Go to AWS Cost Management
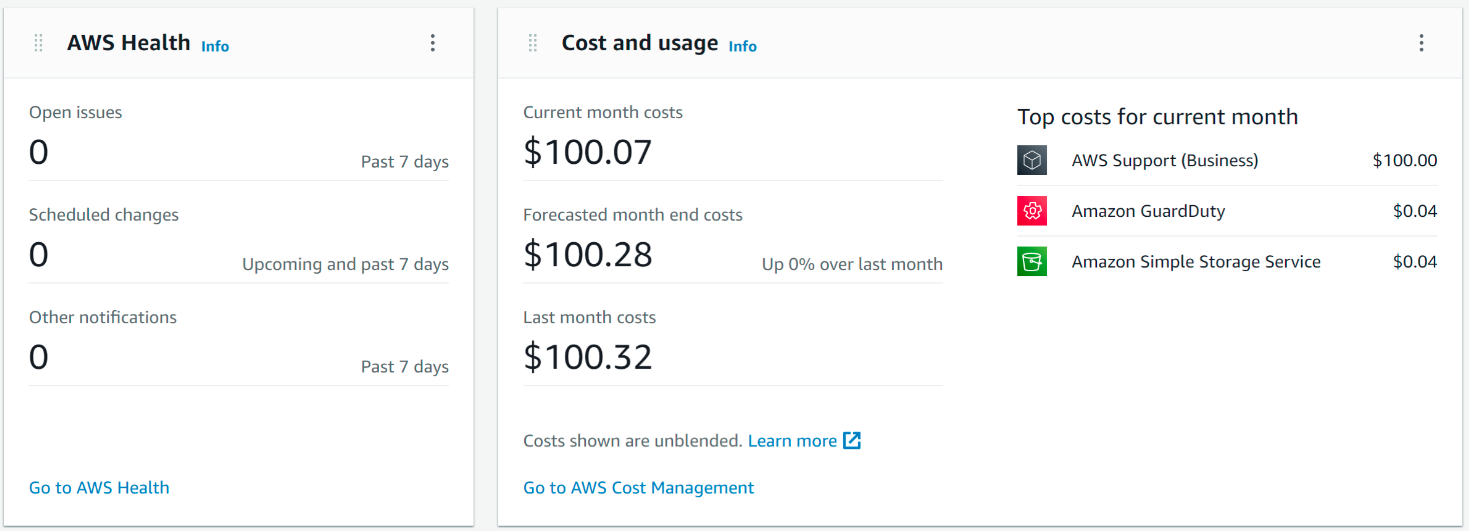This screenshot has width=1469, height=531. (x=639, y=488)
